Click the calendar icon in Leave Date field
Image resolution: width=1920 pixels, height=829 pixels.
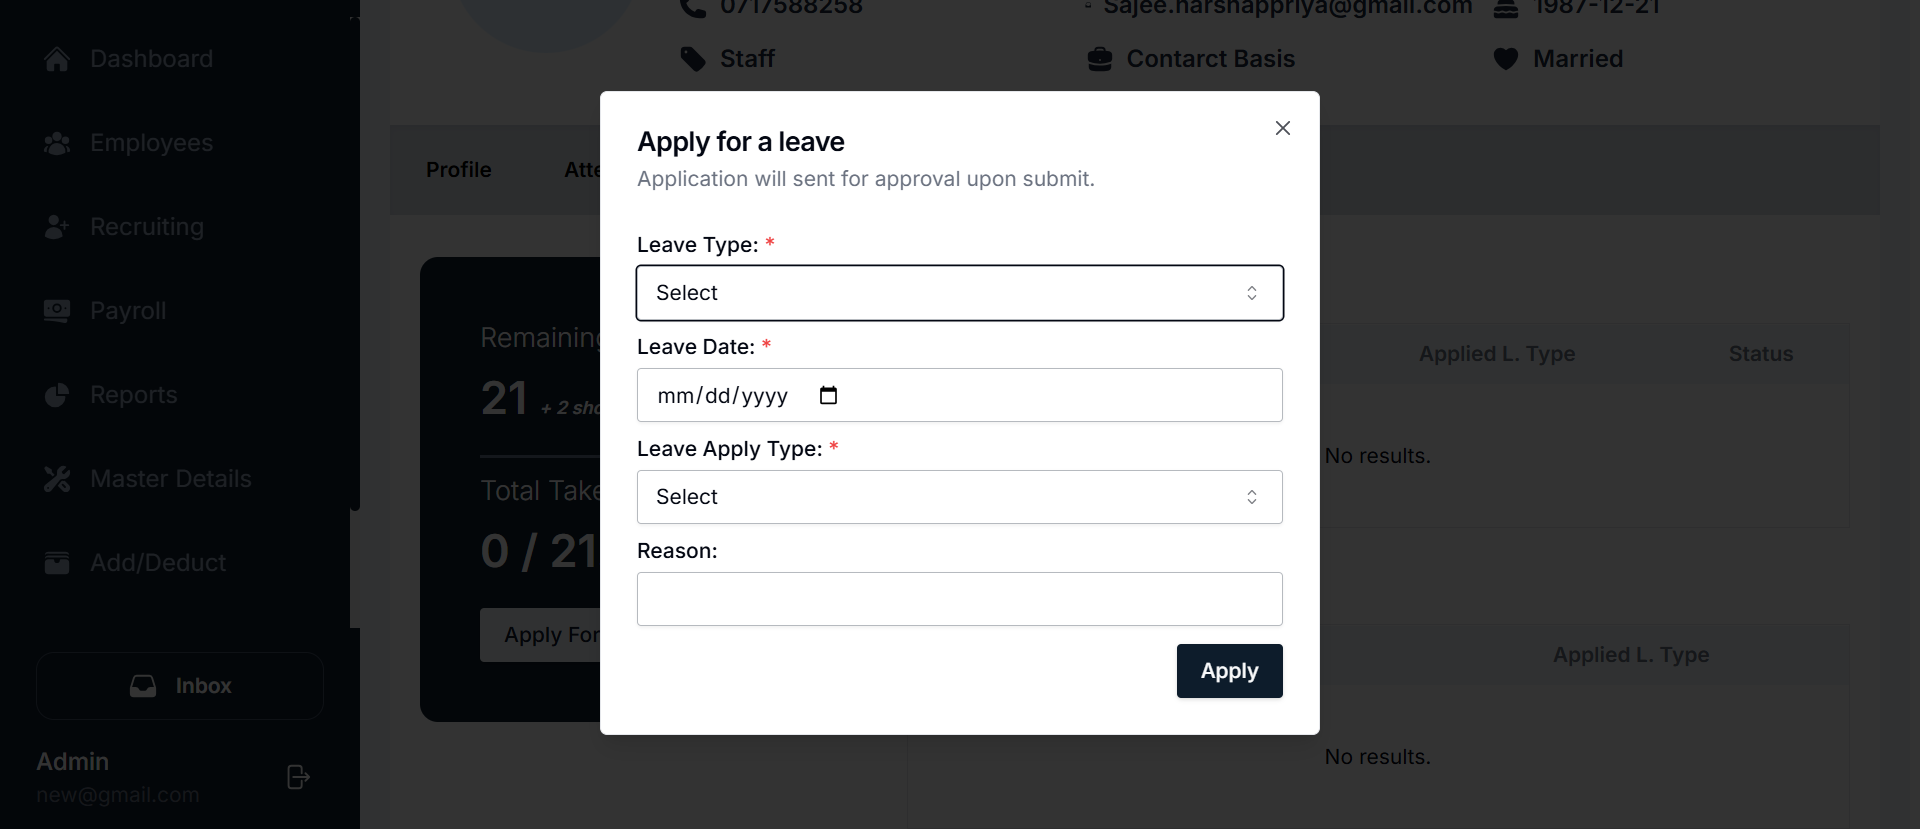click(828, 395)
